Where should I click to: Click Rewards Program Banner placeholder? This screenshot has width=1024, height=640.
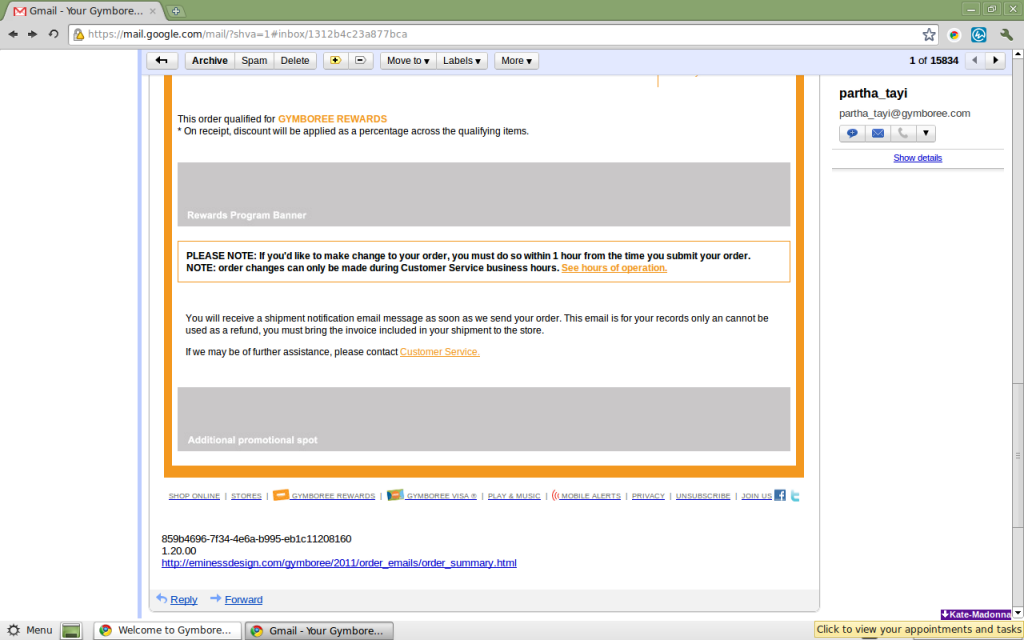point(483,195)
